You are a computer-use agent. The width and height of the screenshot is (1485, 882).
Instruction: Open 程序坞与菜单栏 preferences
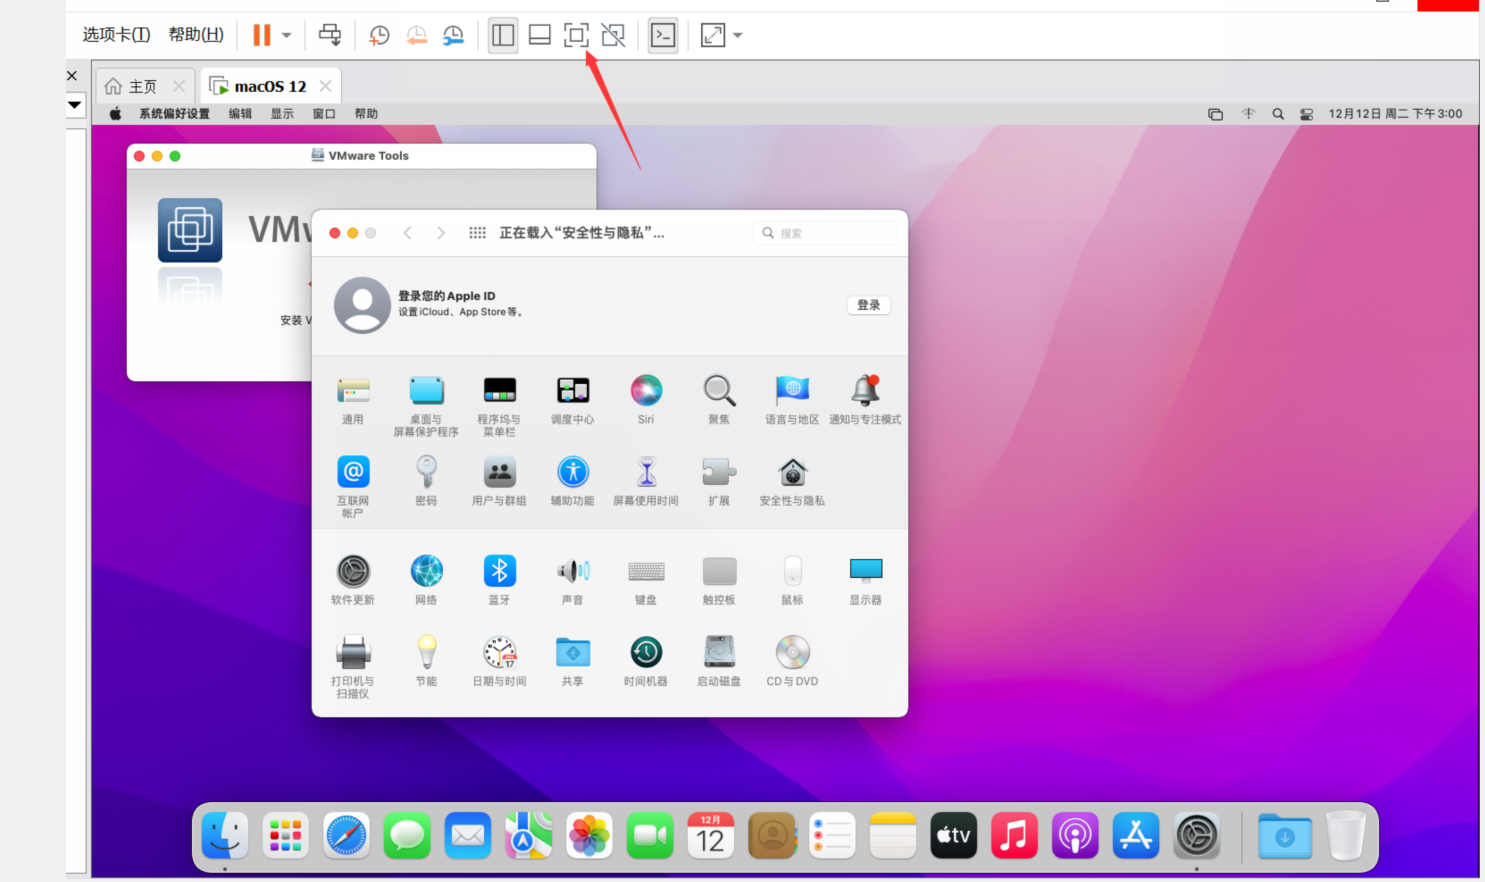click(499, 405)
